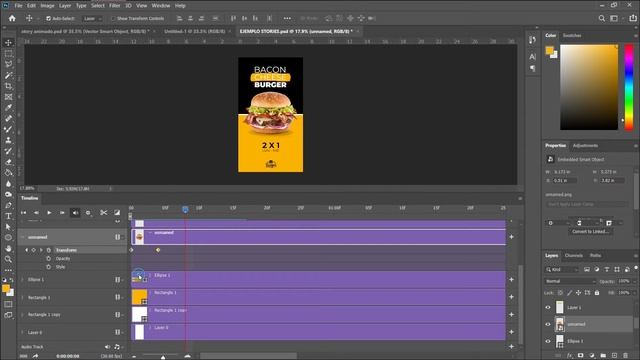Select the Move tool in toolbox

tap(8, 43)
